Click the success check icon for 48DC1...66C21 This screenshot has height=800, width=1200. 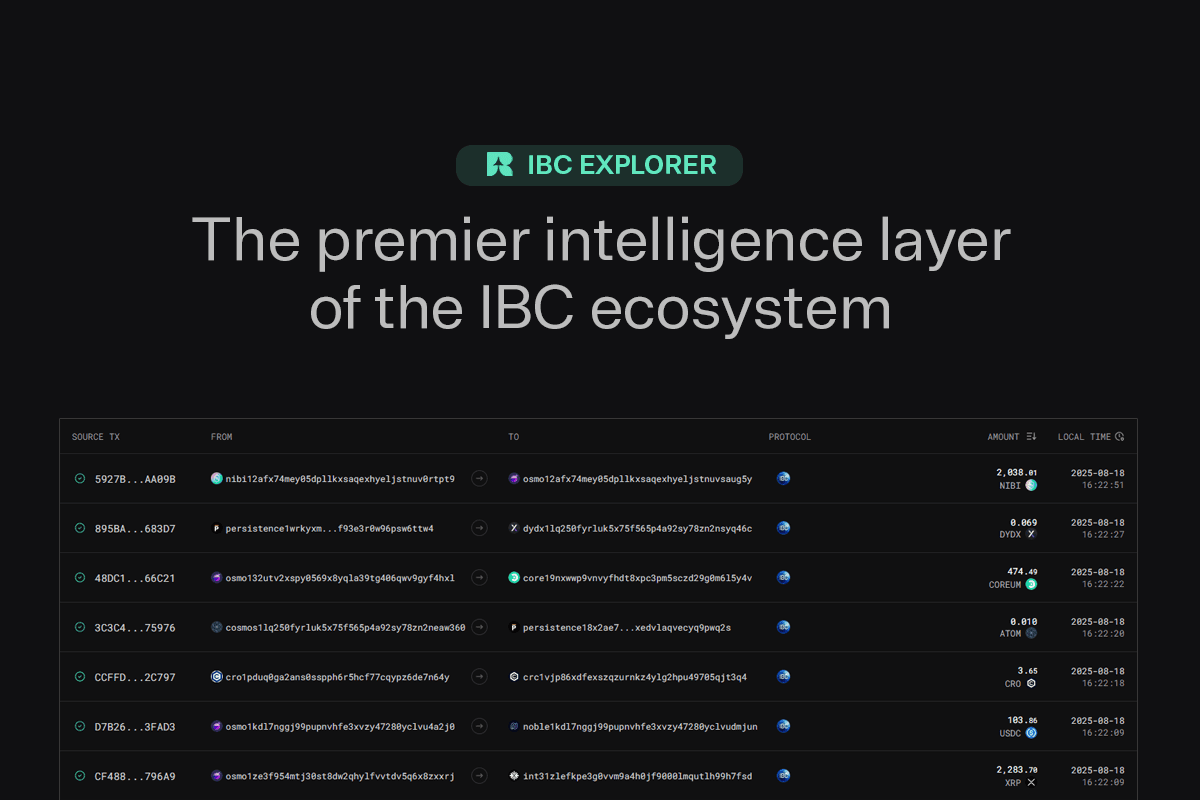(x=80, y=578)
